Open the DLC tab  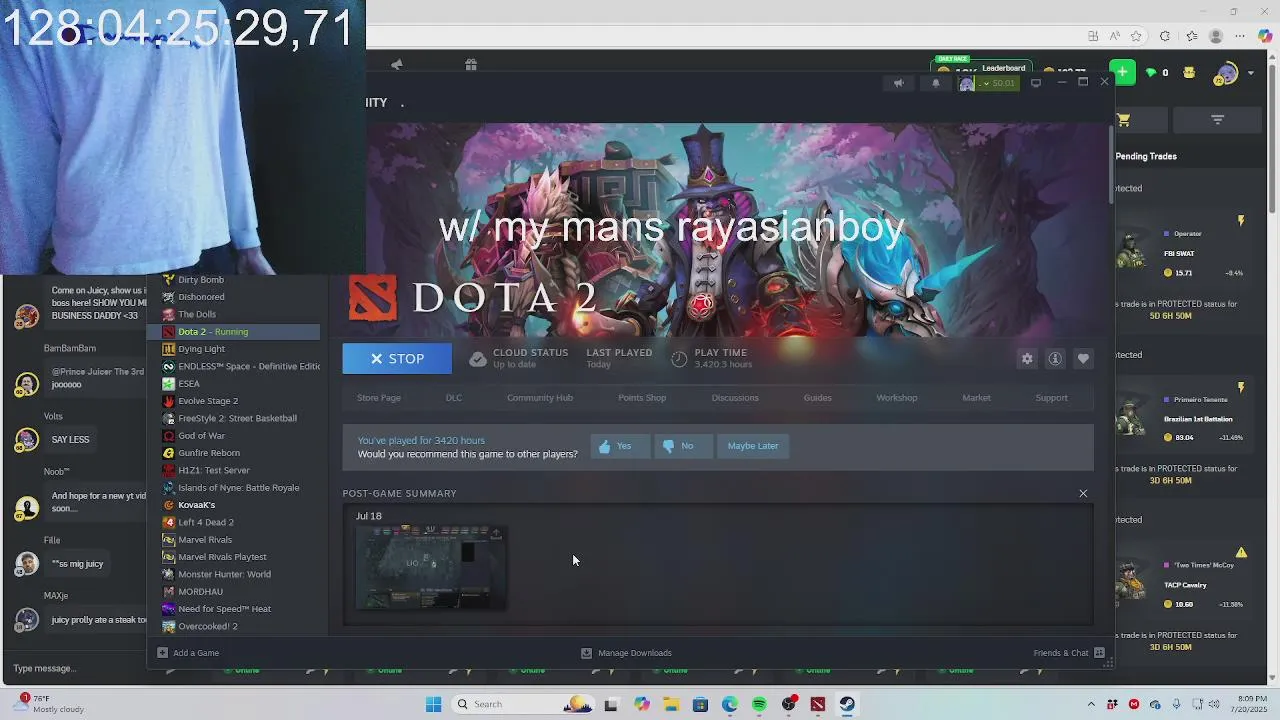[x=454, y=398]
